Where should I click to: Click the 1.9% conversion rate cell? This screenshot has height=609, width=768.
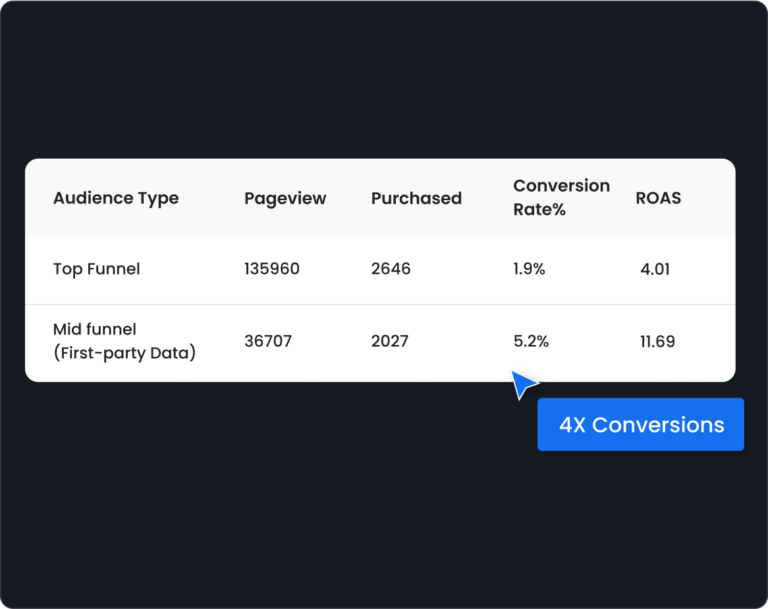coord(529,268)
